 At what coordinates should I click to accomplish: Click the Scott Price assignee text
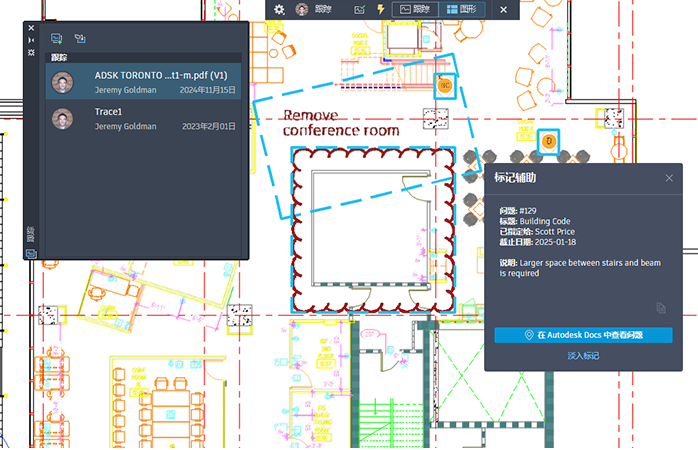click(555, 231)
